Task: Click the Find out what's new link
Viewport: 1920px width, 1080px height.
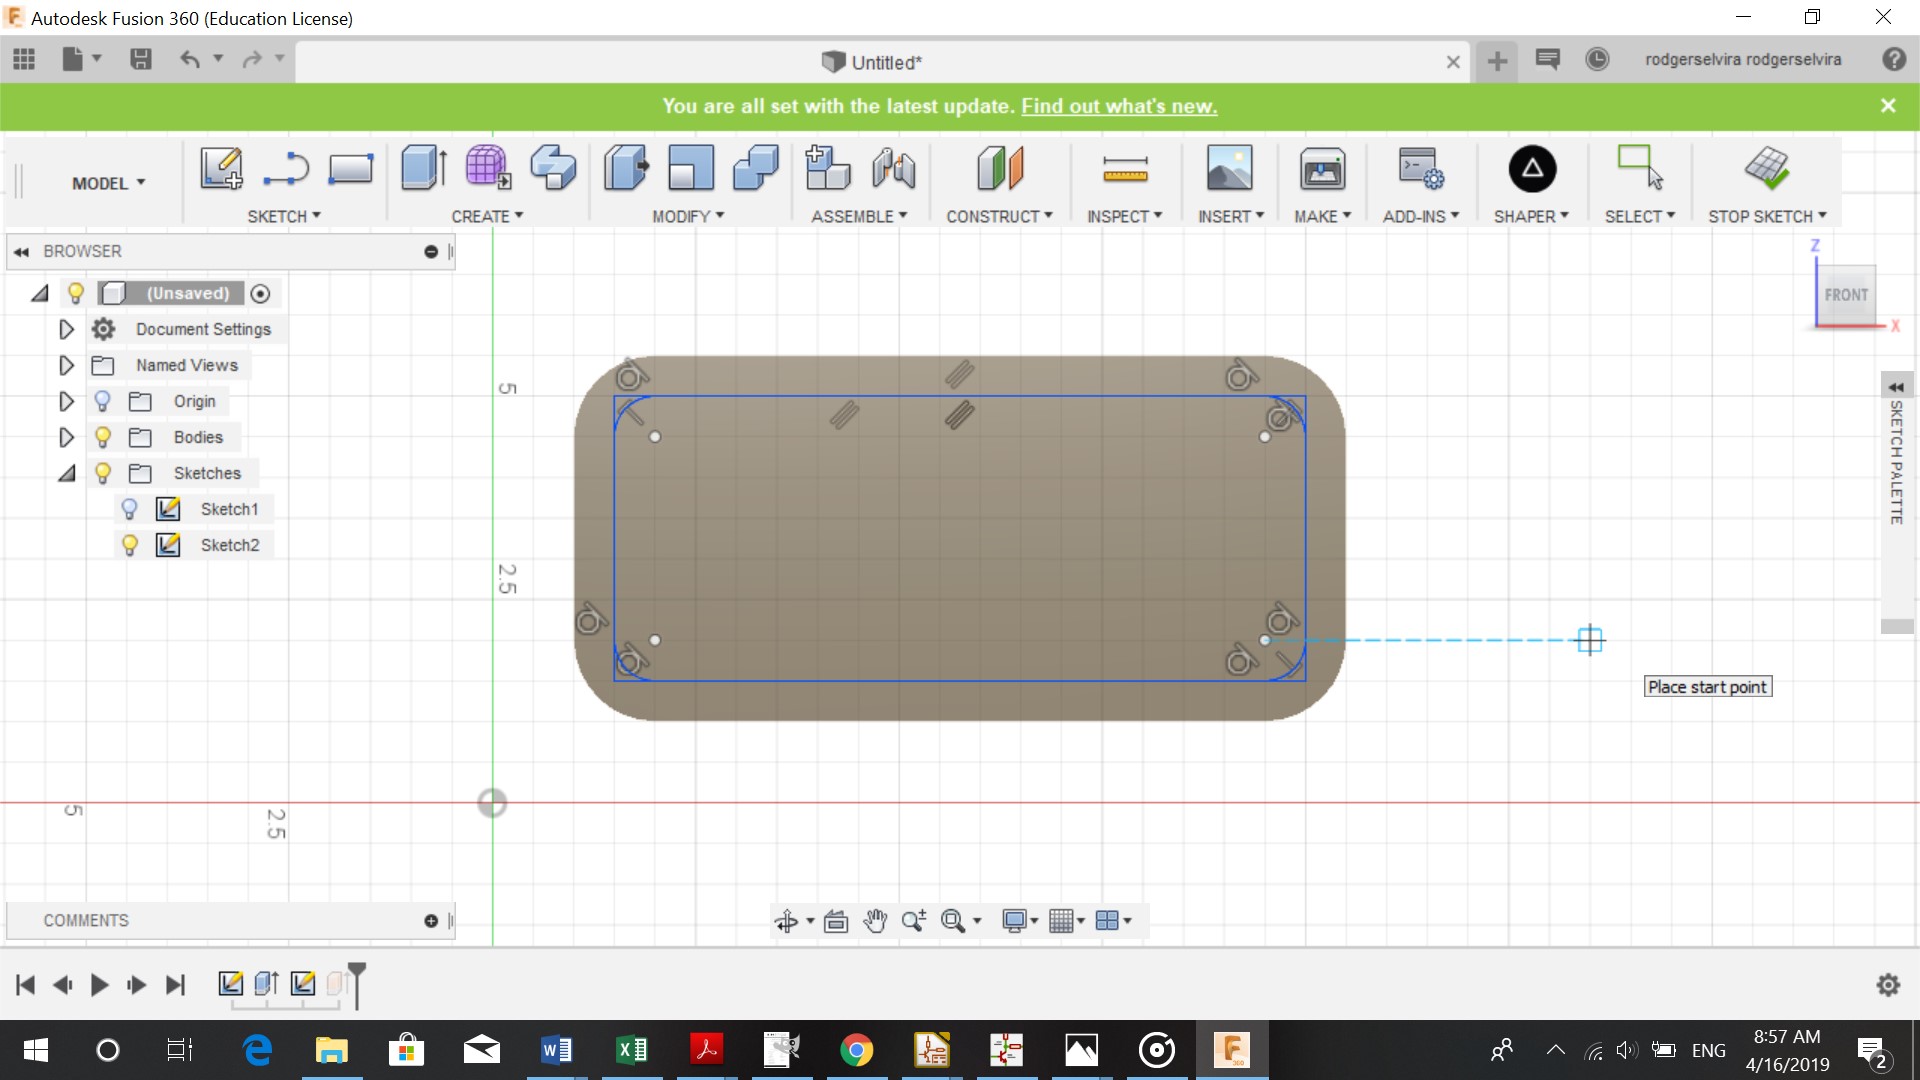Action: 1118,106
